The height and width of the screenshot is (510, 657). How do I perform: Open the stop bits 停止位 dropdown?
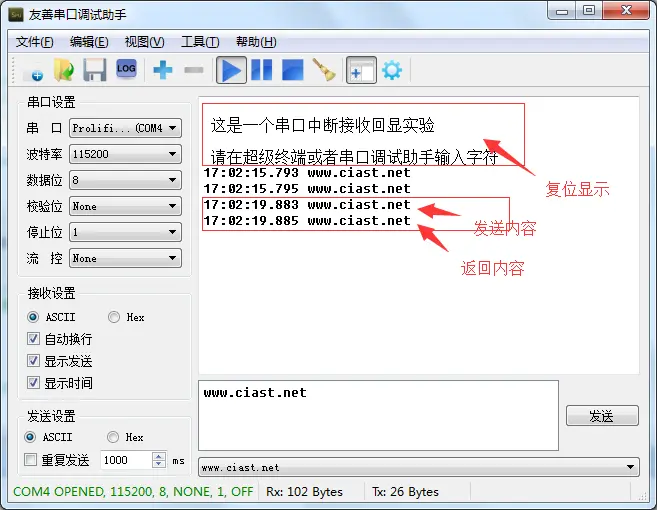[x=125, y=232]
